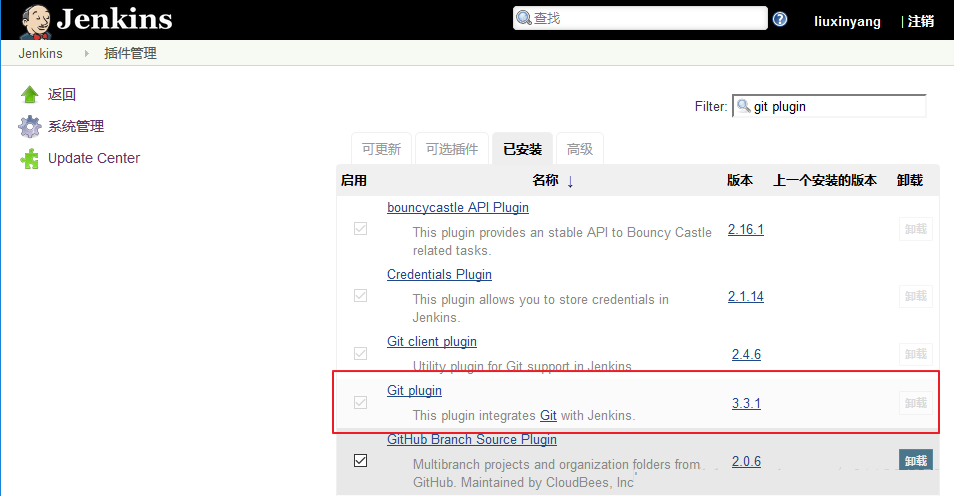The height and width of the screenshot is (496, 954).
Task: Click the header 查找 search field
Action: click(x=640, y=18)
